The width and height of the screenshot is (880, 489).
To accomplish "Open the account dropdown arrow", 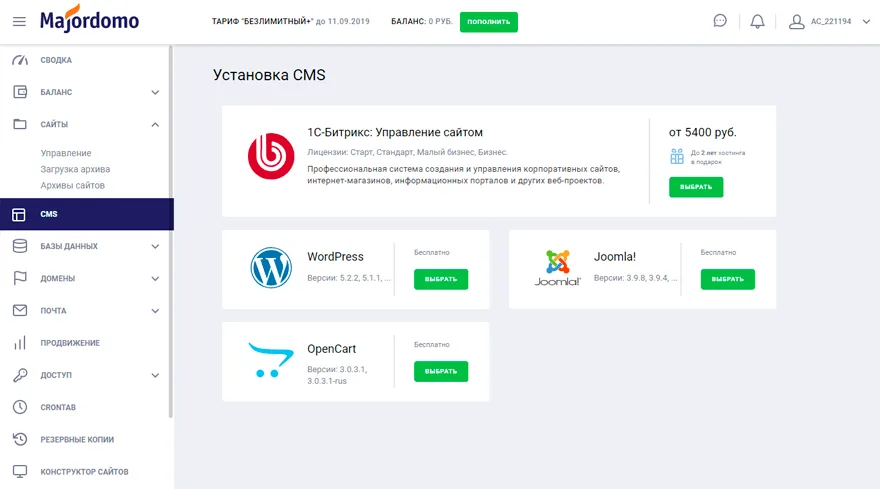I will [x=866, y=22].
